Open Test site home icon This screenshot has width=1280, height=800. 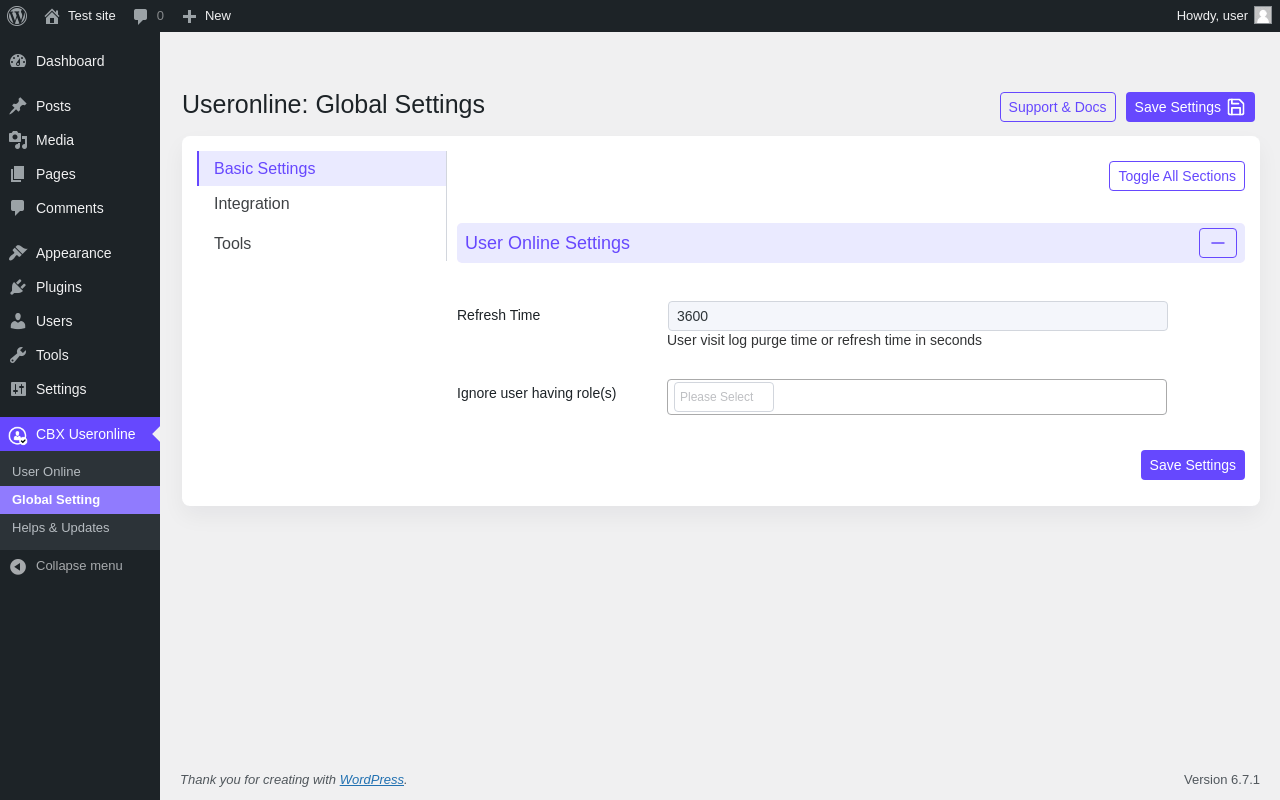(52, 16)
